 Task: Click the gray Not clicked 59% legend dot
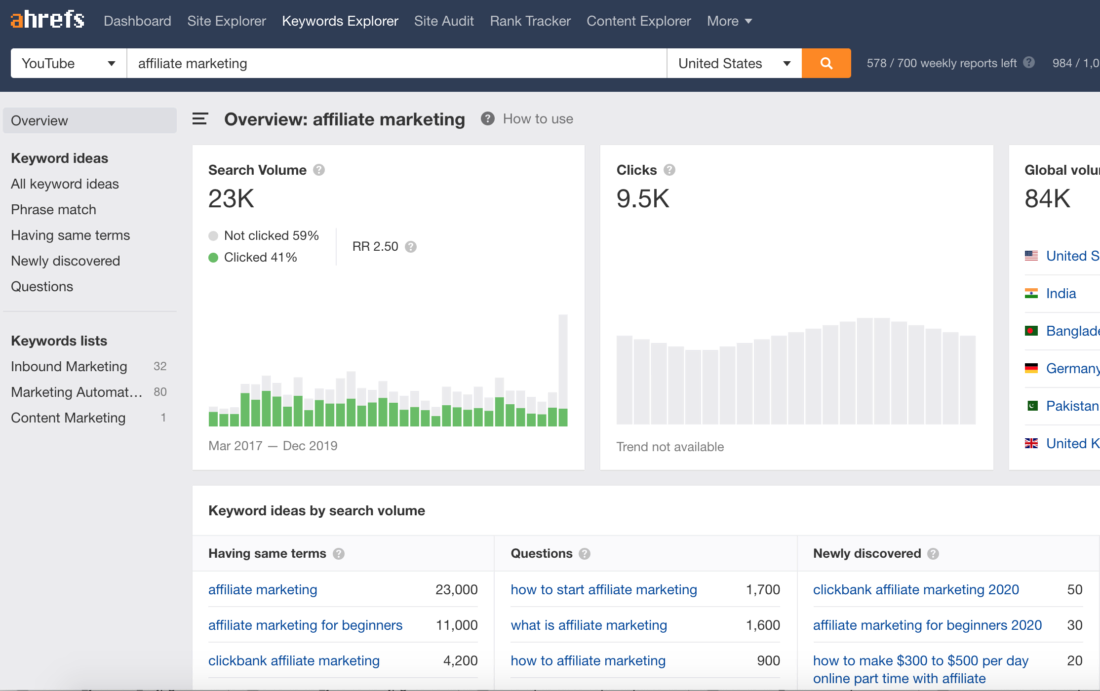(x=213, y=236)
